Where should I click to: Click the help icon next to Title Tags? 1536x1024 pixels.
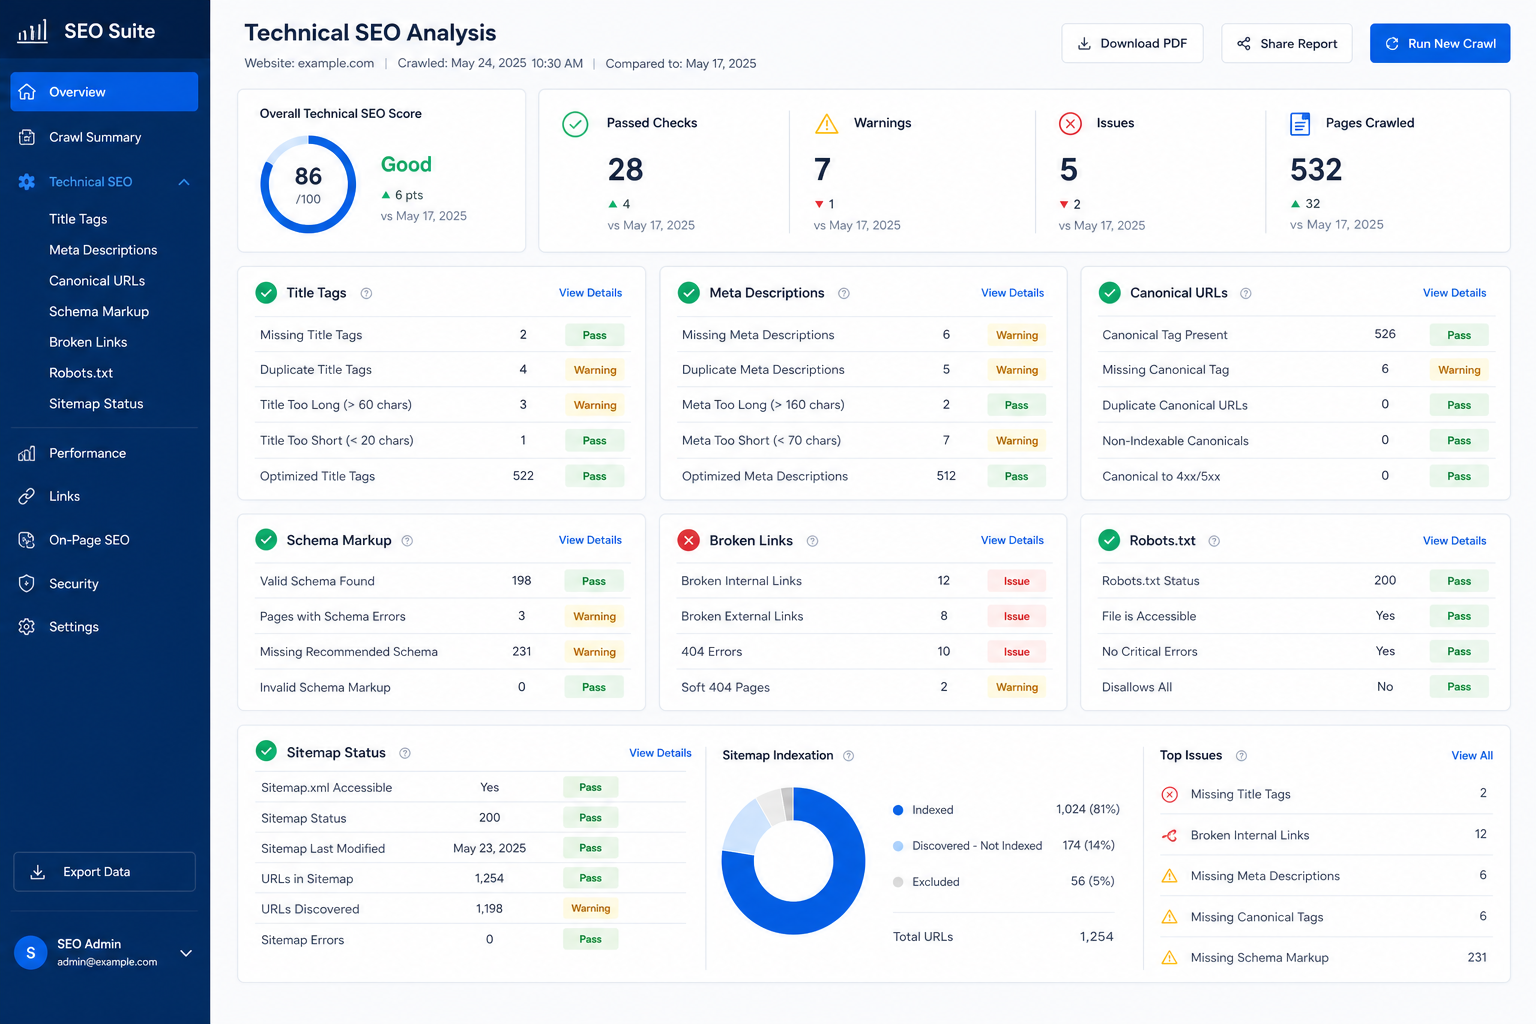(x=366, y=293)
